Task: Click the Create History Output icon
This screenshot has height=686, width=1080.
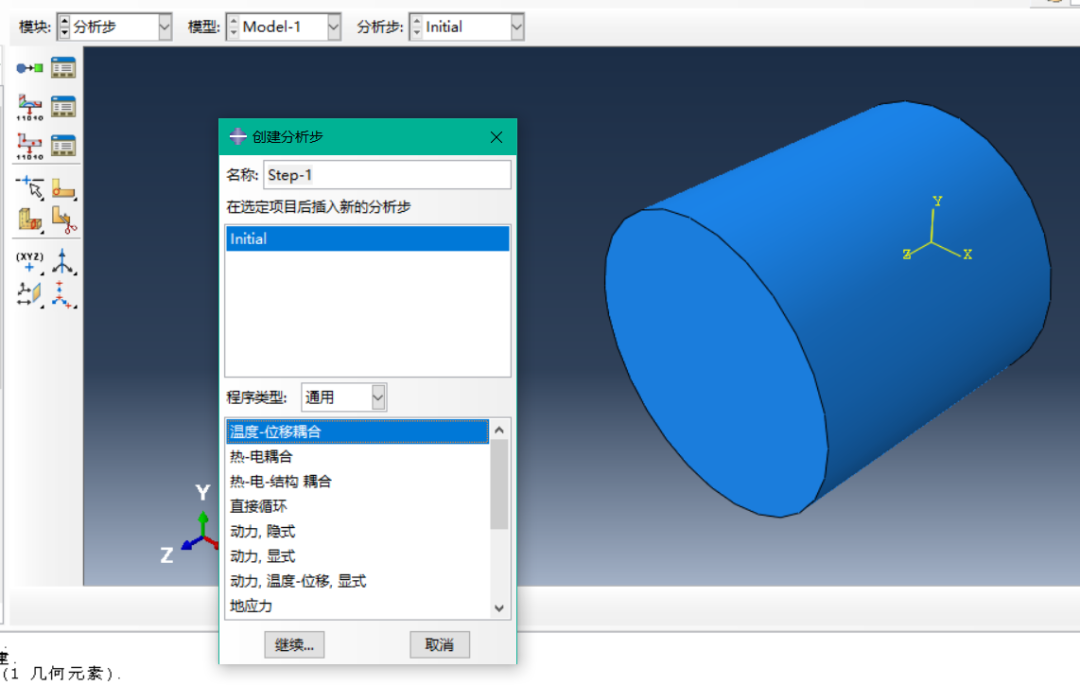Action: click(30, 146)
